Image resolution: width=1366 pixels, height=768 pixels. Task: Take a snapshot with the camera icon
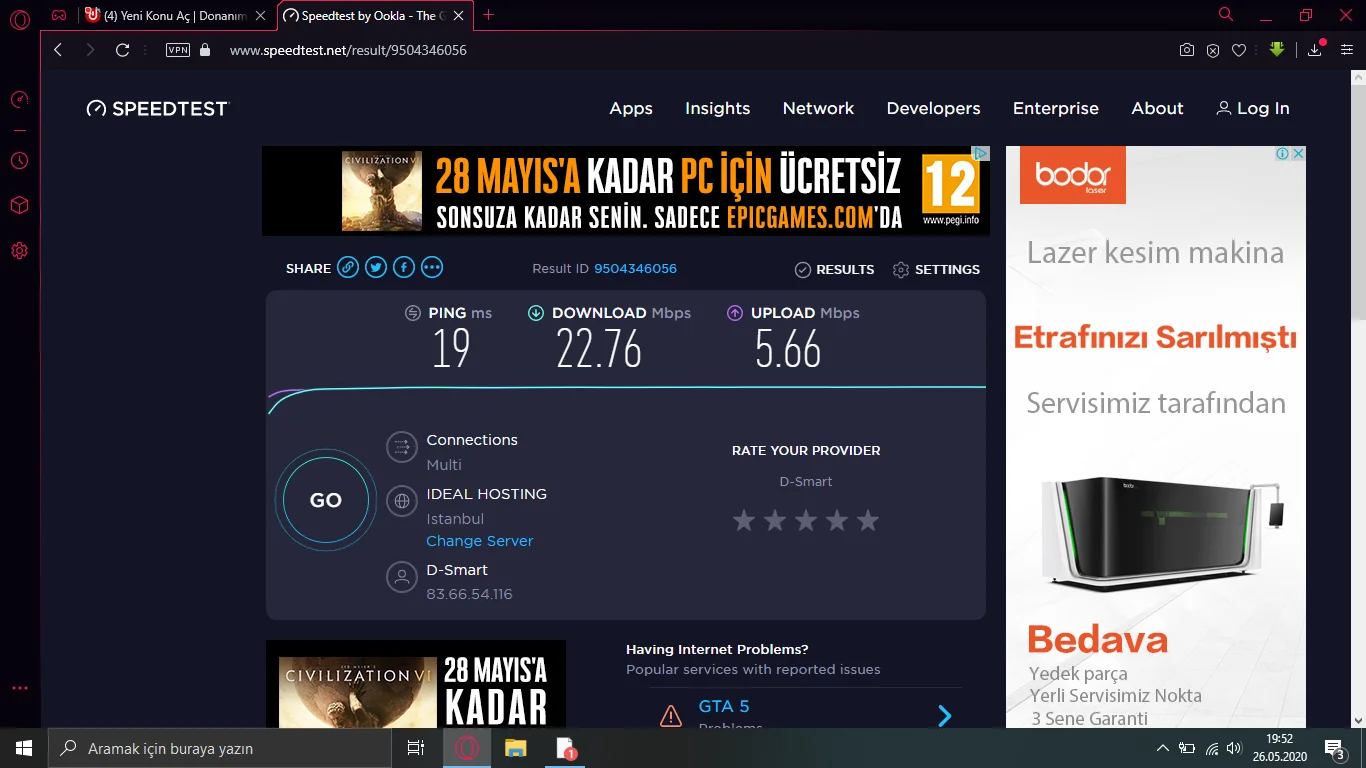pyautogui.click(x=1186, y=49)
